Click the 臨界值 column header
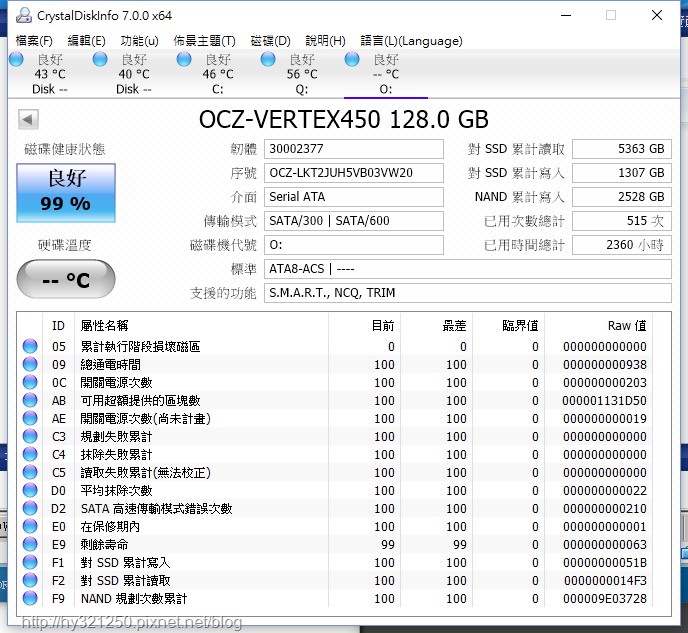Viewport: 688px width, 633px height. [x=509, y=325]
